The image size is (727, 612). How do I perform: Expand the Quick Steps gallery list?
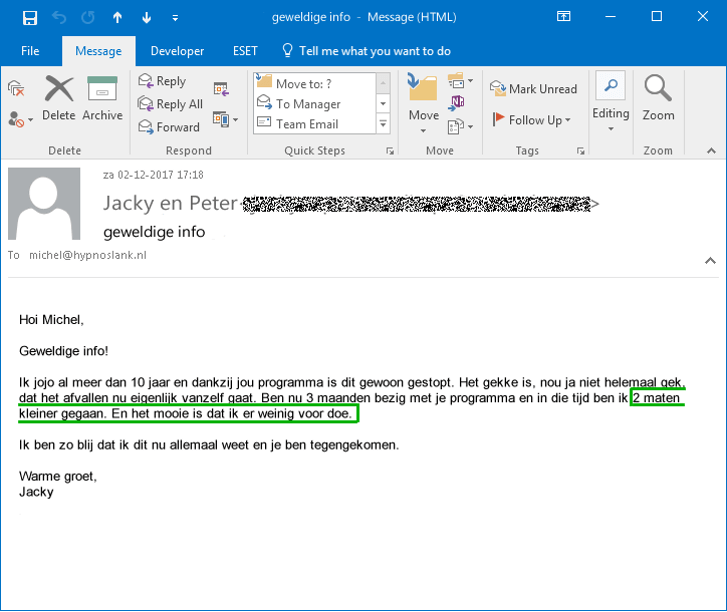(383, 124)
